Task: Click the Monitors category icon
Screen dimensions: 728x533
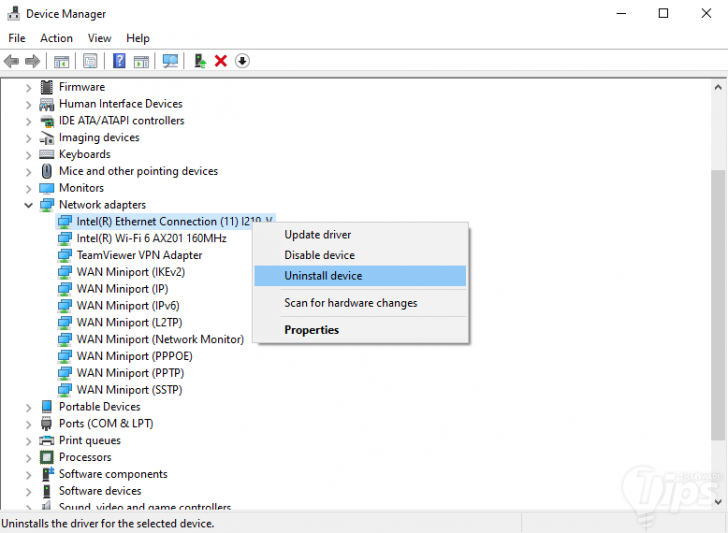Action: tap(46, 188)
